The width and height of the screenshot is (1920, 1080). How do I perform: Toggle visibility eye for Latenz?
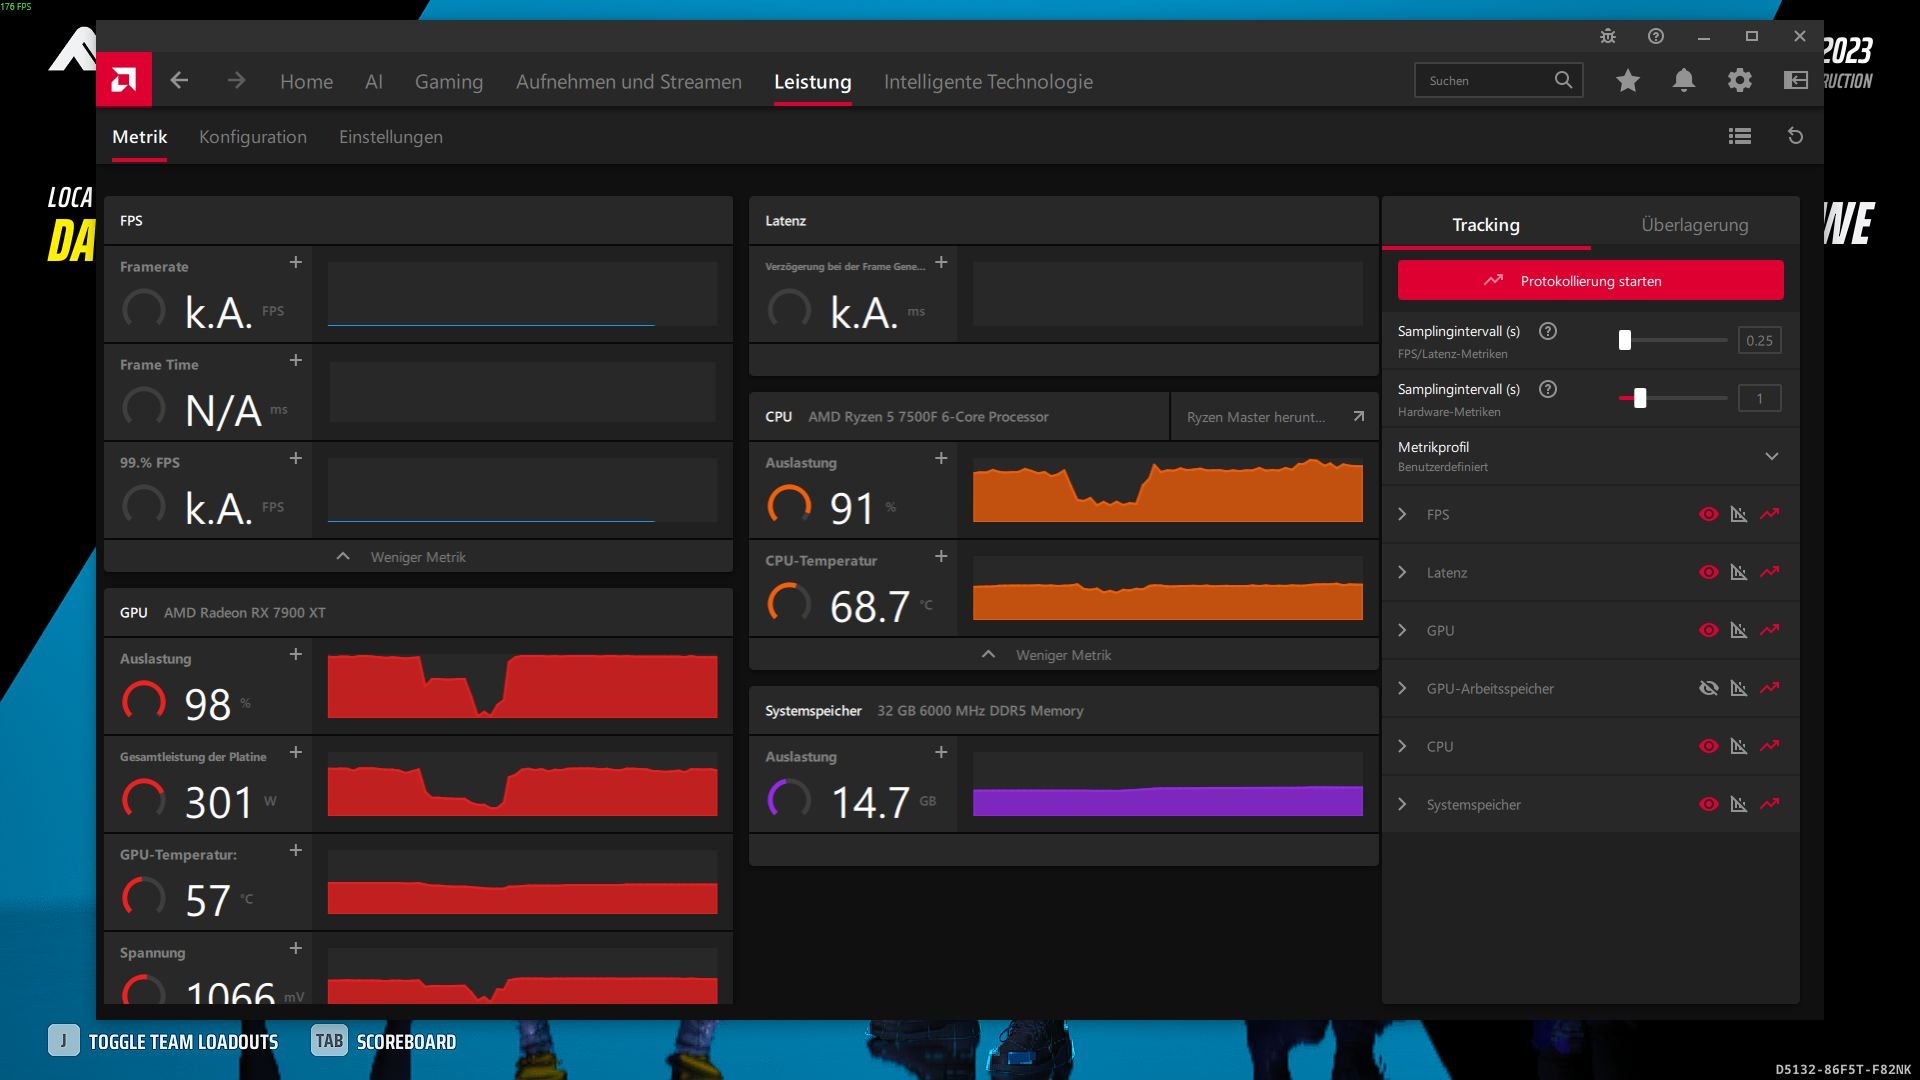pyautogui.click(x=1709, y=572)
